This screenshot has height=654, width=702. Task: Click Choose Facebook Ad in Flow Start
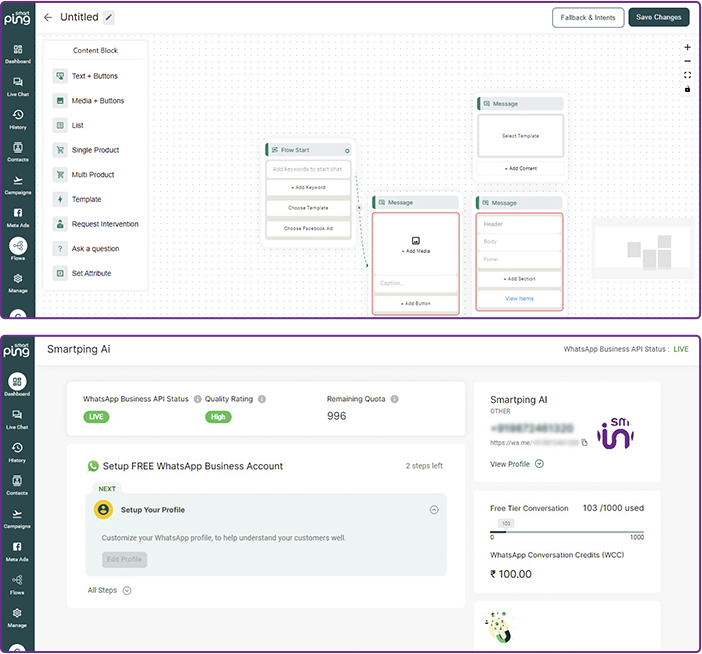tap(308, 228)
